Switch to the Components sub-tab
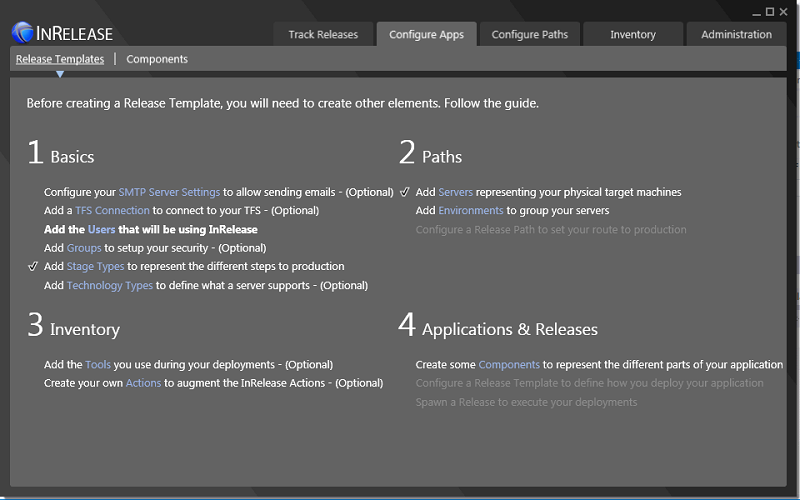This screenshot has width=800, height=500. click(x=157, y=59)
